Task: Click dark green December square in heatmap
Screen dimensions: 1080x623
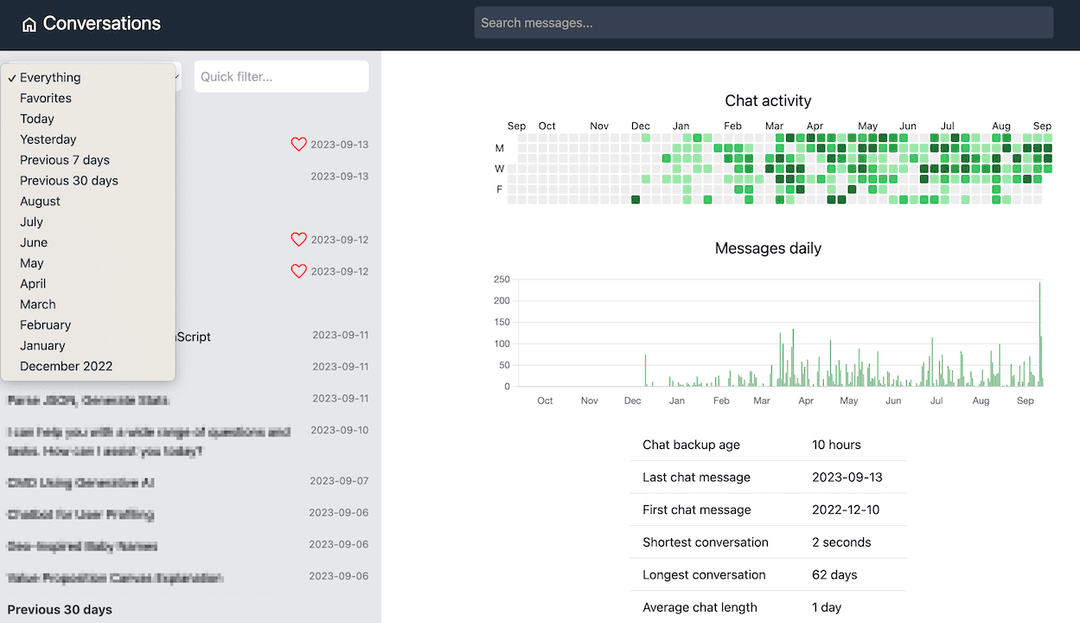Action: (635, 200)
